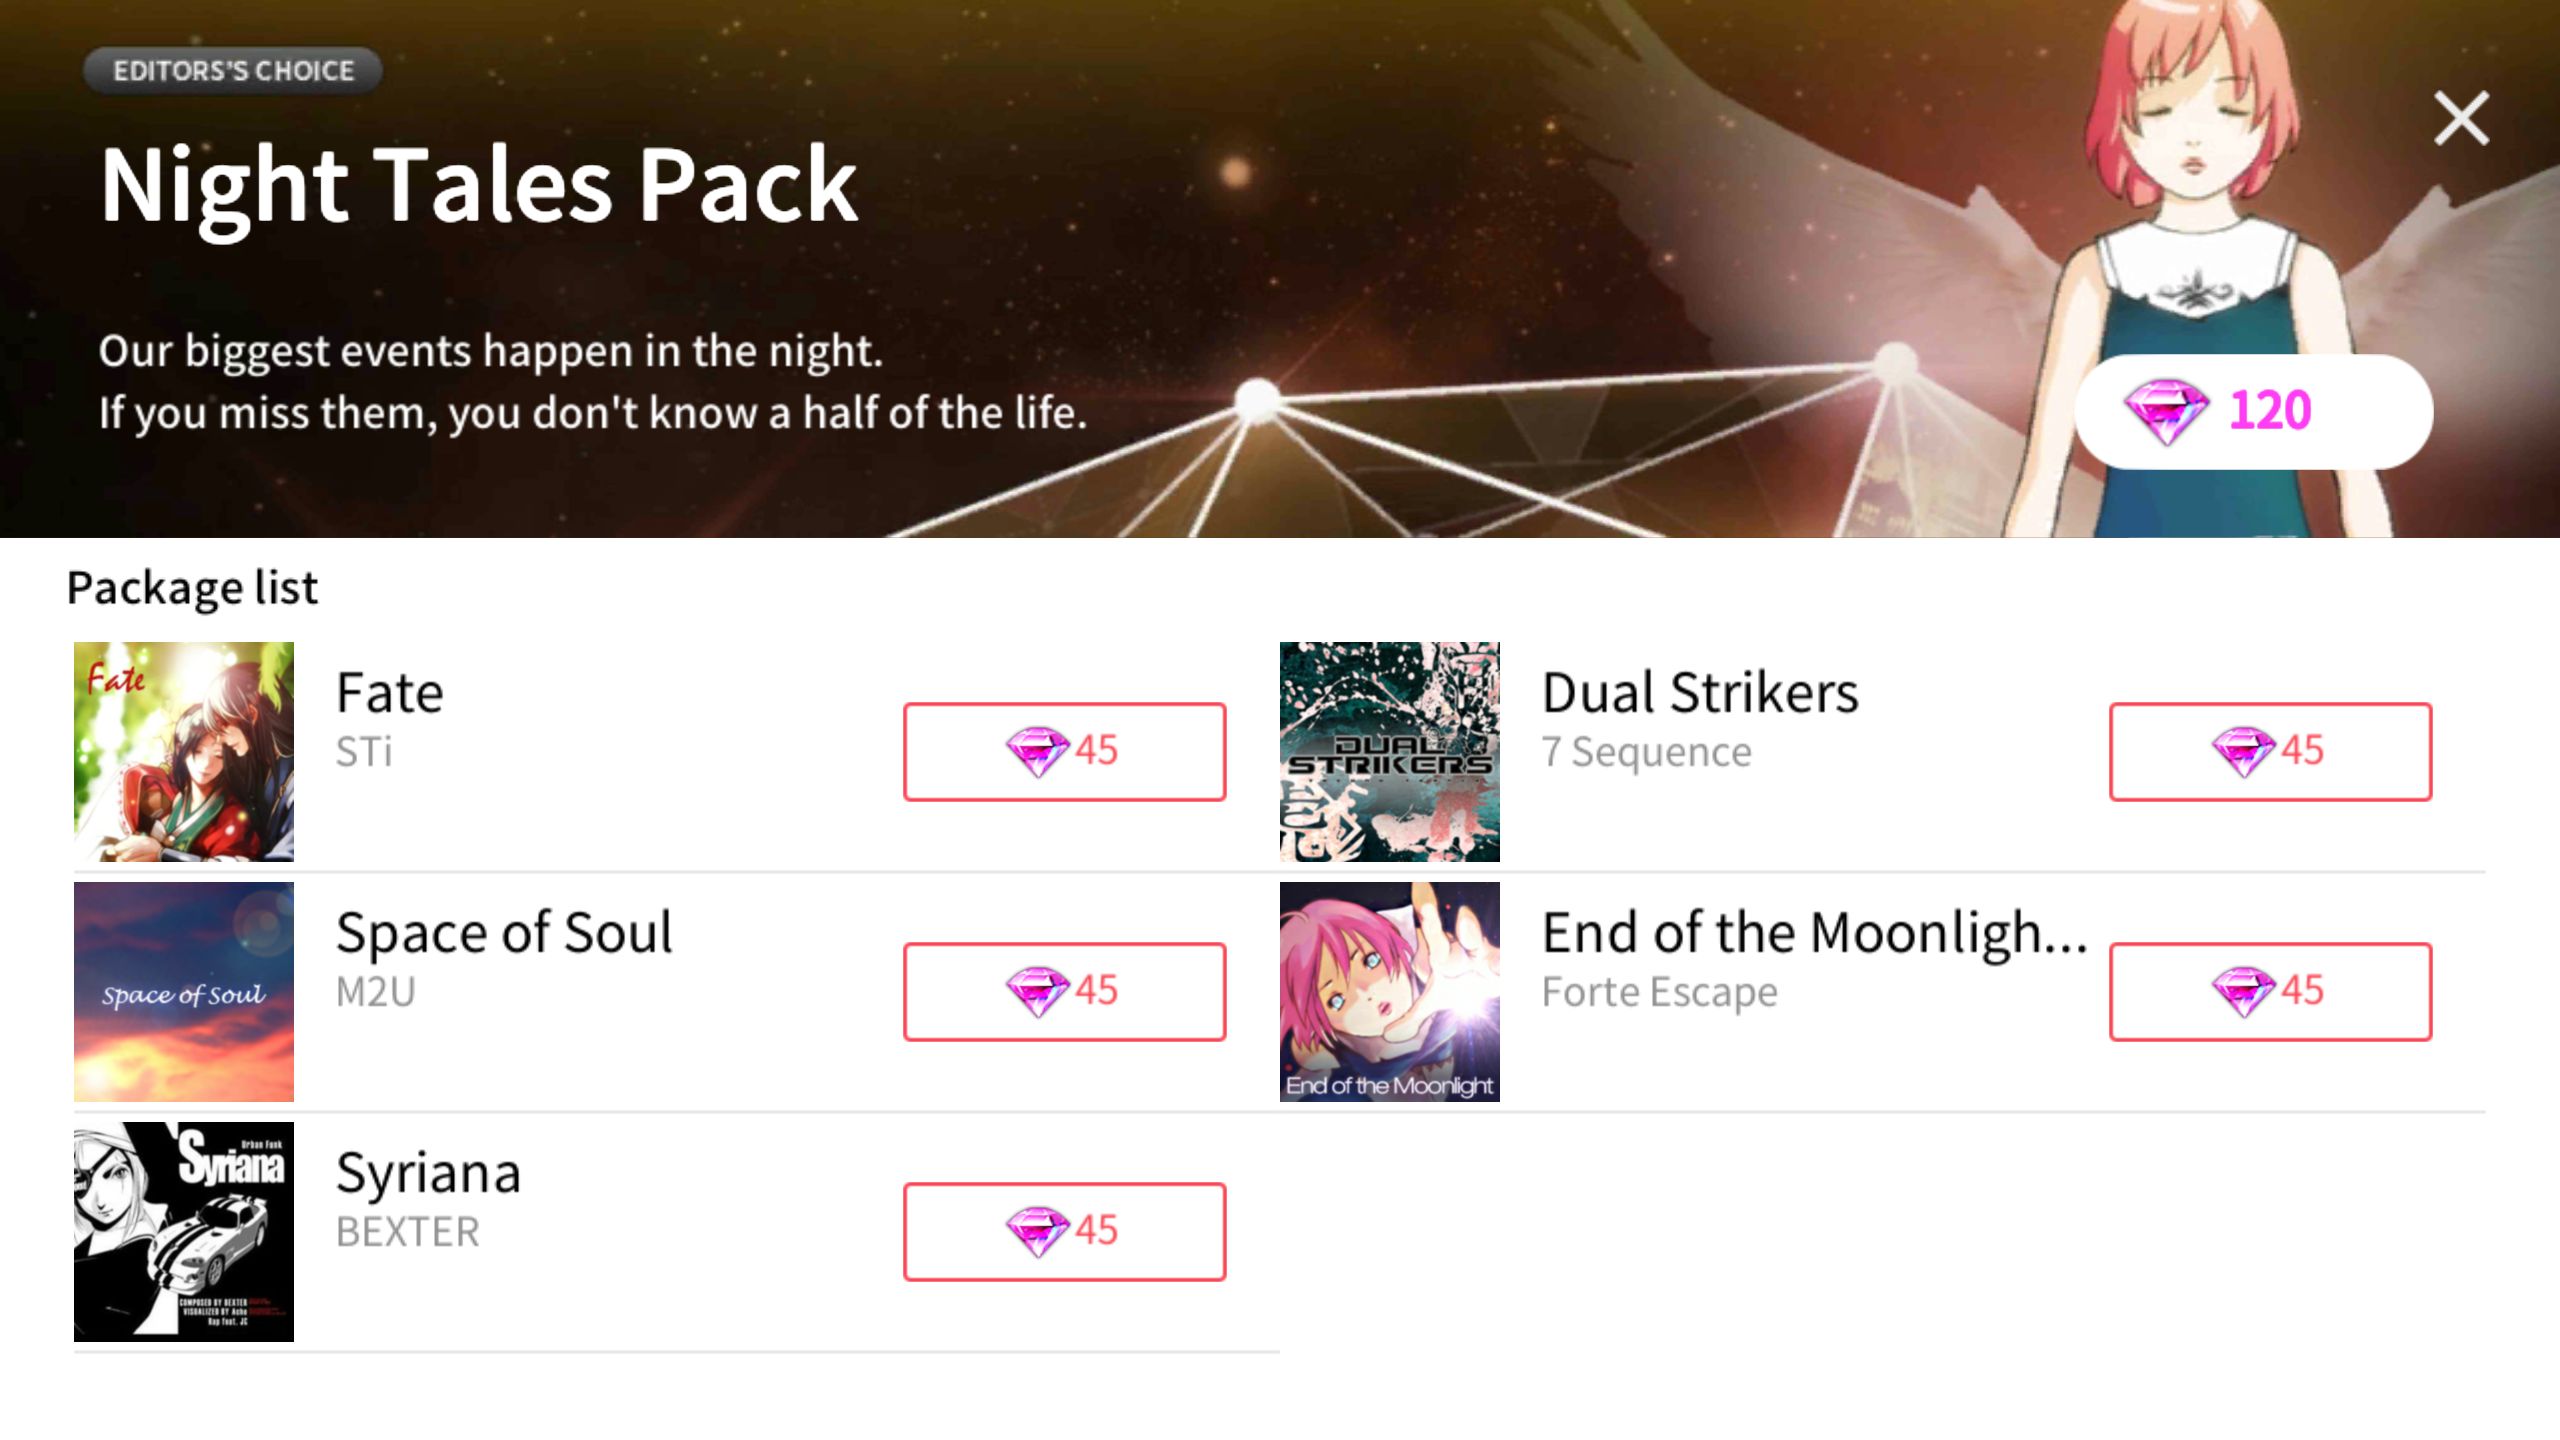Open the Space of Soul album cover

click(184, 992)
